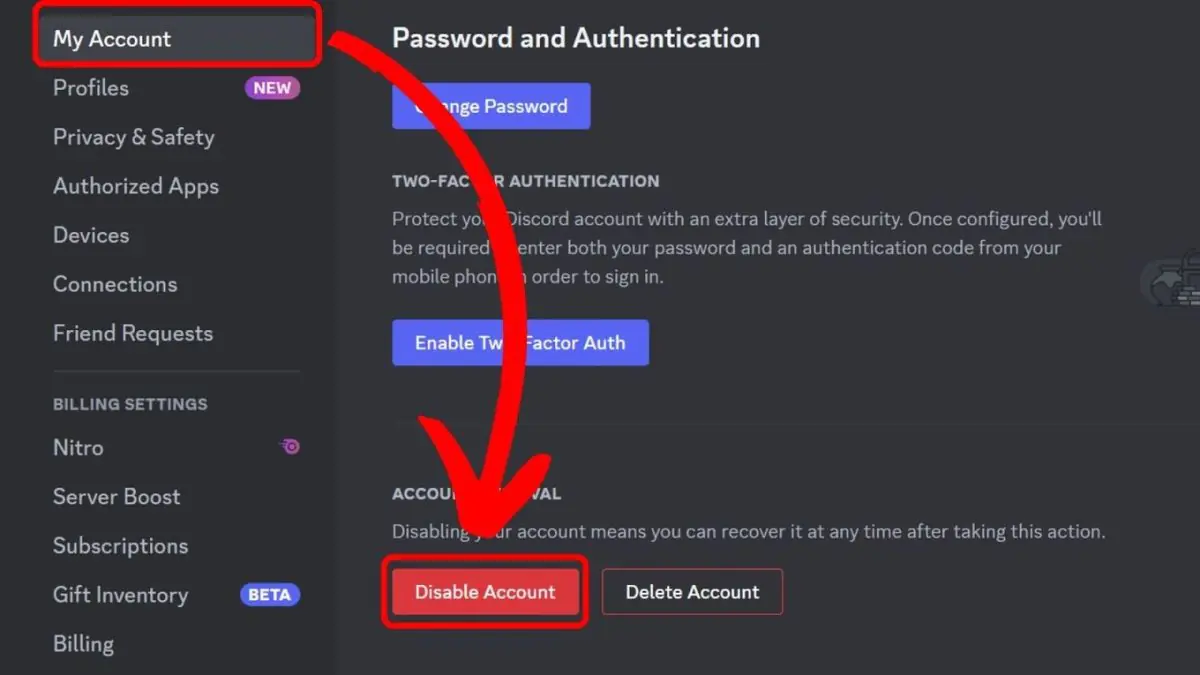
Task: Select the Authorized Apps section
Action: click(136, 186)
